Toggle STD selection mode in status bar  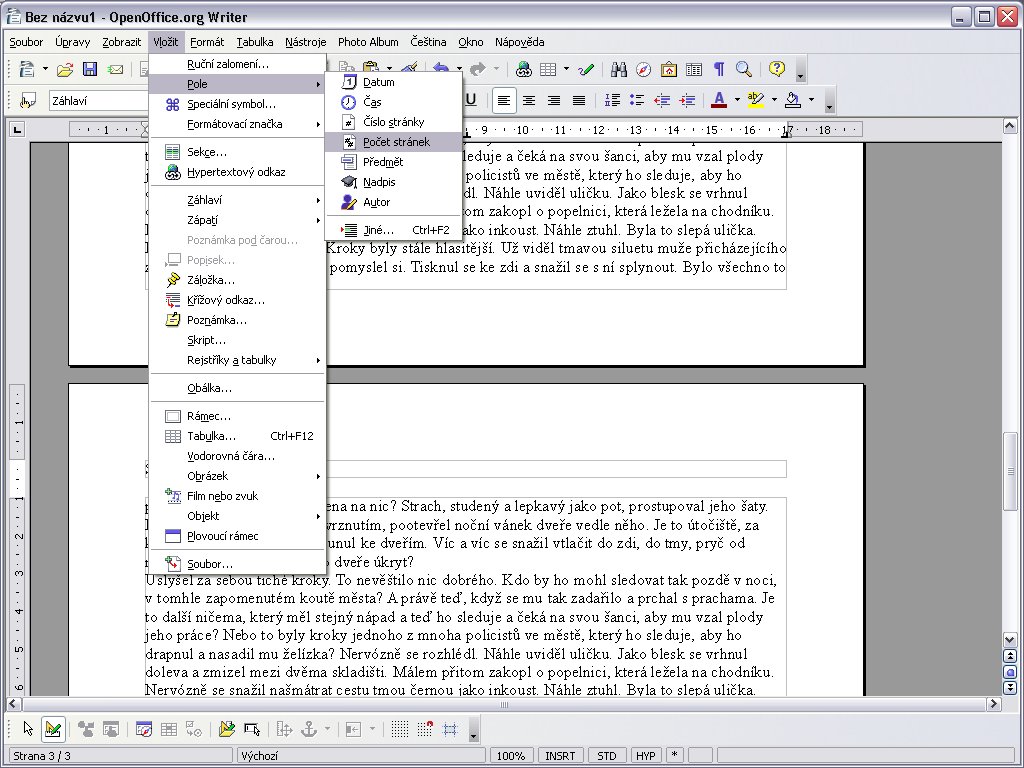[x=607, y=756]
